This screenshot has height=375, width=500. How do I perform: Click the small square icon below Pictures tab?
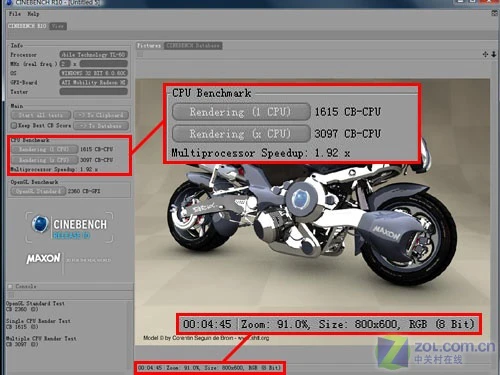pyautogui.click(x=140, y=54)
